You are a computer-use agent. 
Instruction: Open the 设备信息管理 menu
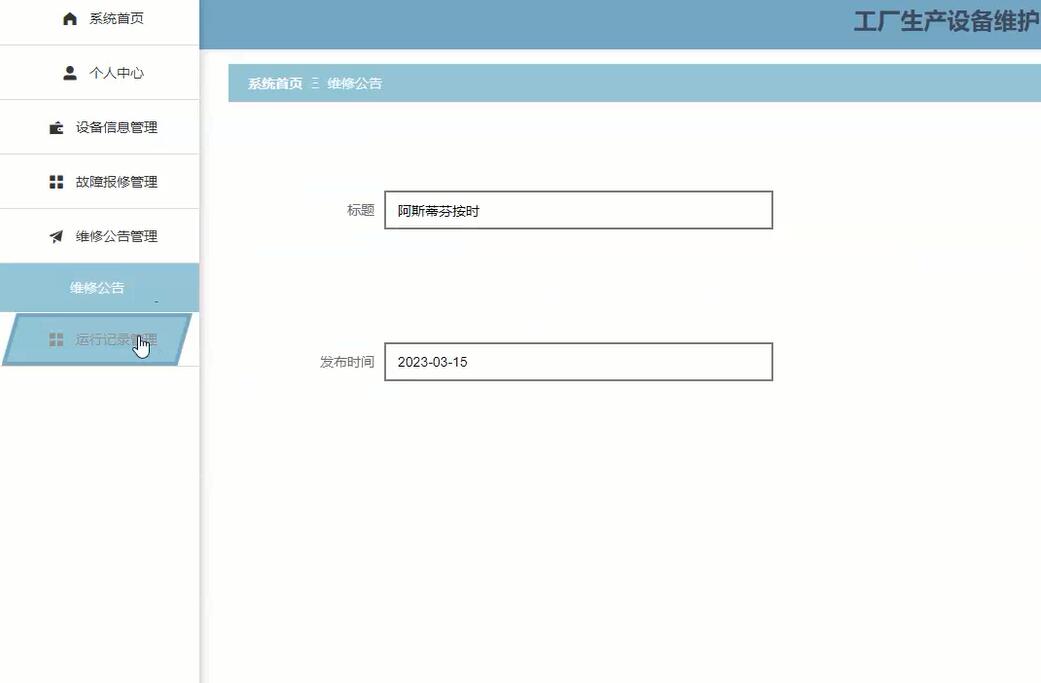(115, 127)
